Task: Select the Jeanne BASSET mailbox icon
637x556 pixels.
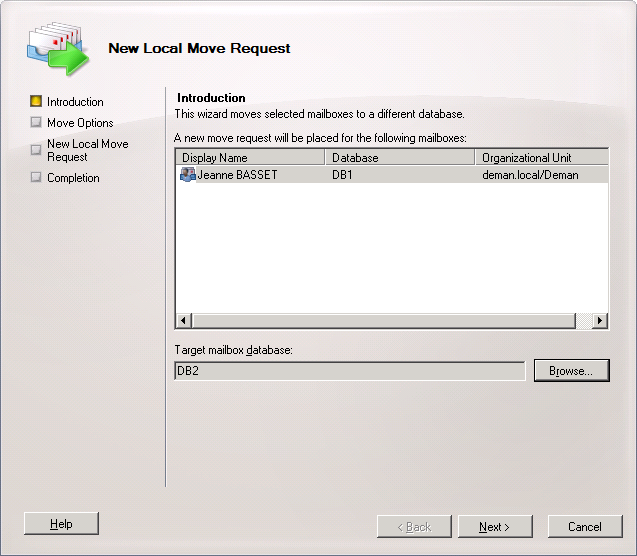Action: (x=188, y=175)
